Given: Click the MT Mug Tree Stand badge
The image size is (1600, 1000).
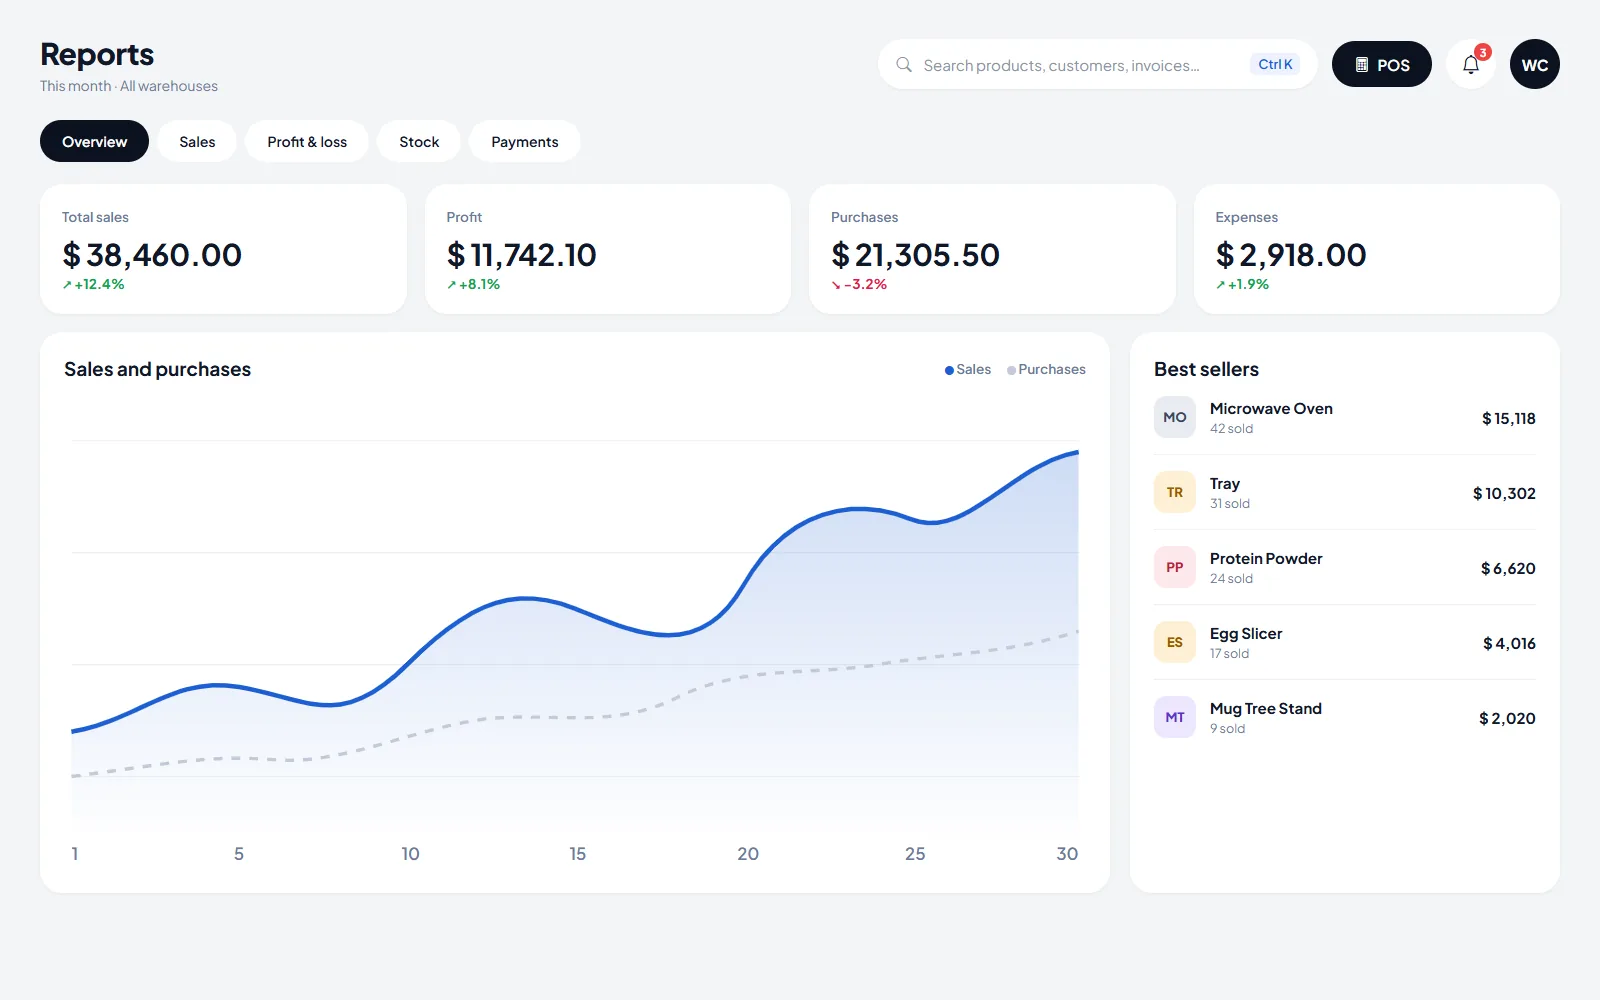Looking at the screenshot, I should 1175,718.
